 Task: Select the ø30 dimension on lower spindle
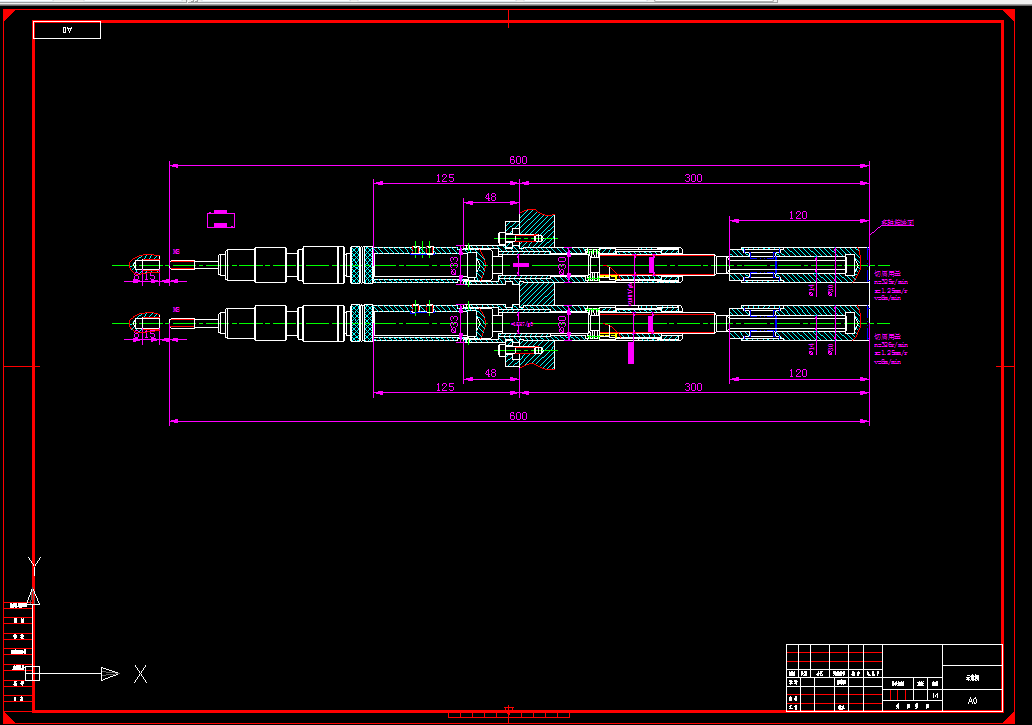pyautogui.click(x=562, y=324)
